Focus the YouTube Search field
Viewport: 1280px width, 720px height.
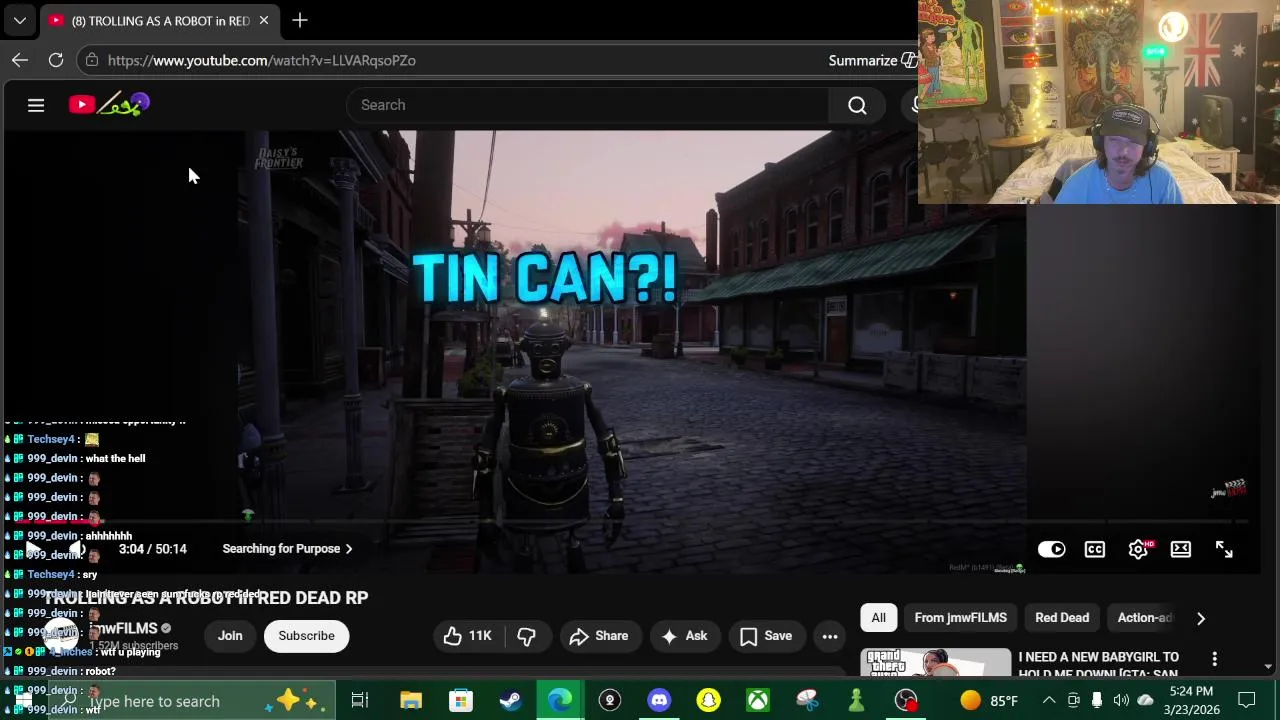pyautogui.click(x=590, y=105)
